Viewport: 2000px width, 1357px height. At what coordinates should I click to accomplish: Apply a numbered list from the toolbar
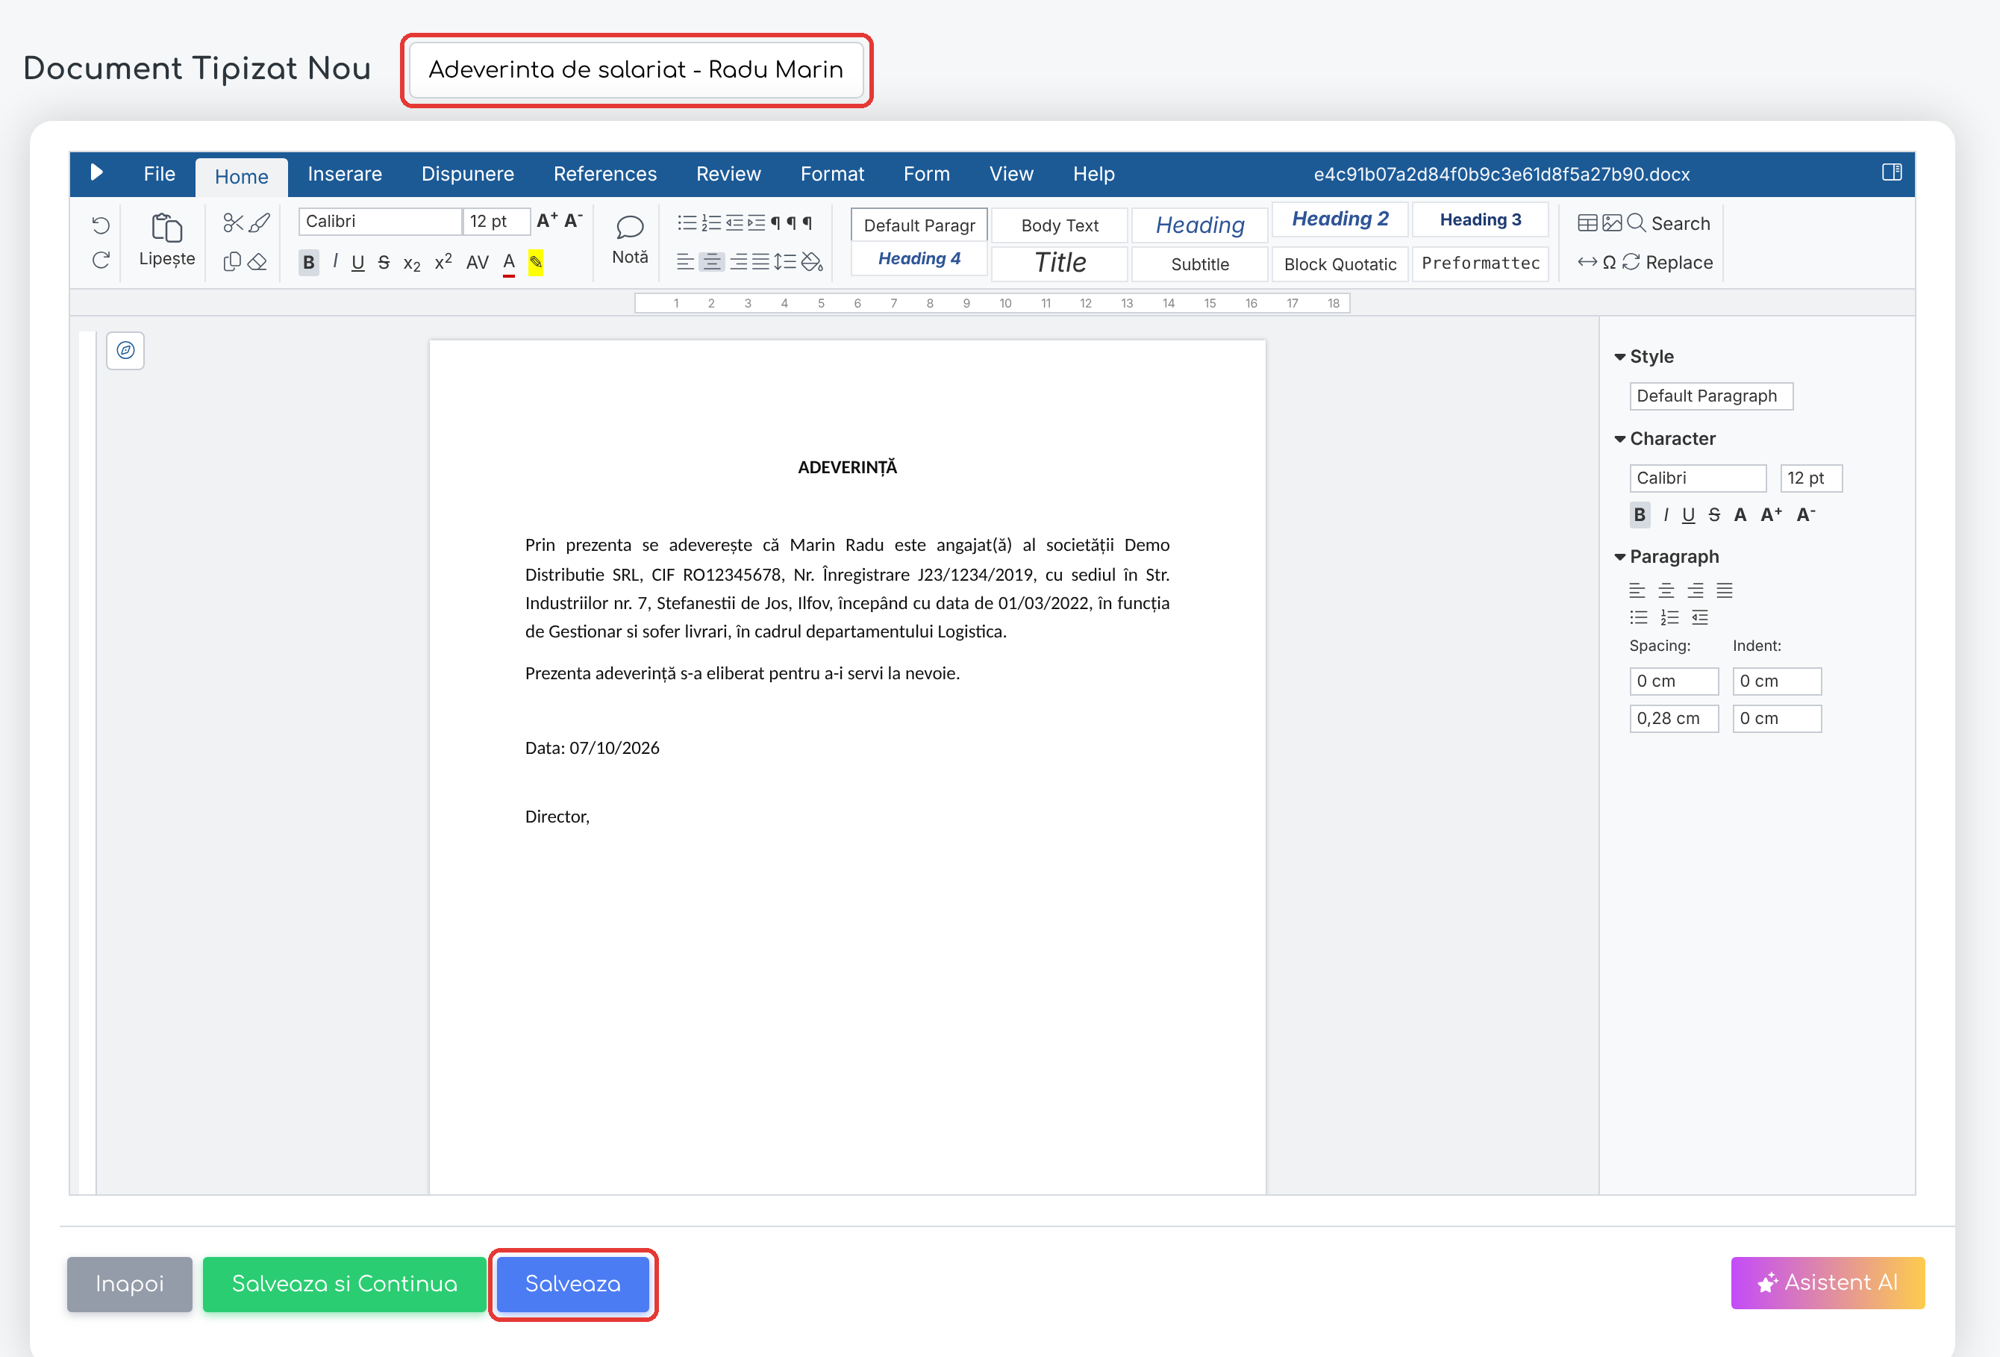tap(711, 223)
